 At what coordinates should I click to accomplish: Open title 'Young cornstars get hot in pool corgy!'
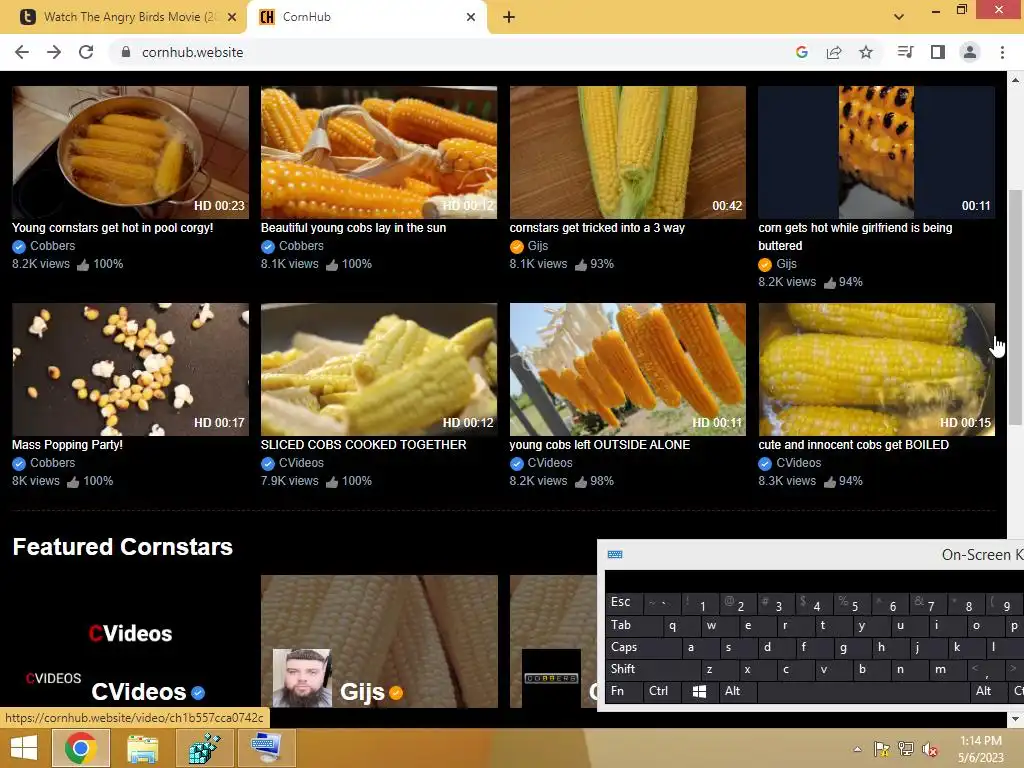[112, 228]
